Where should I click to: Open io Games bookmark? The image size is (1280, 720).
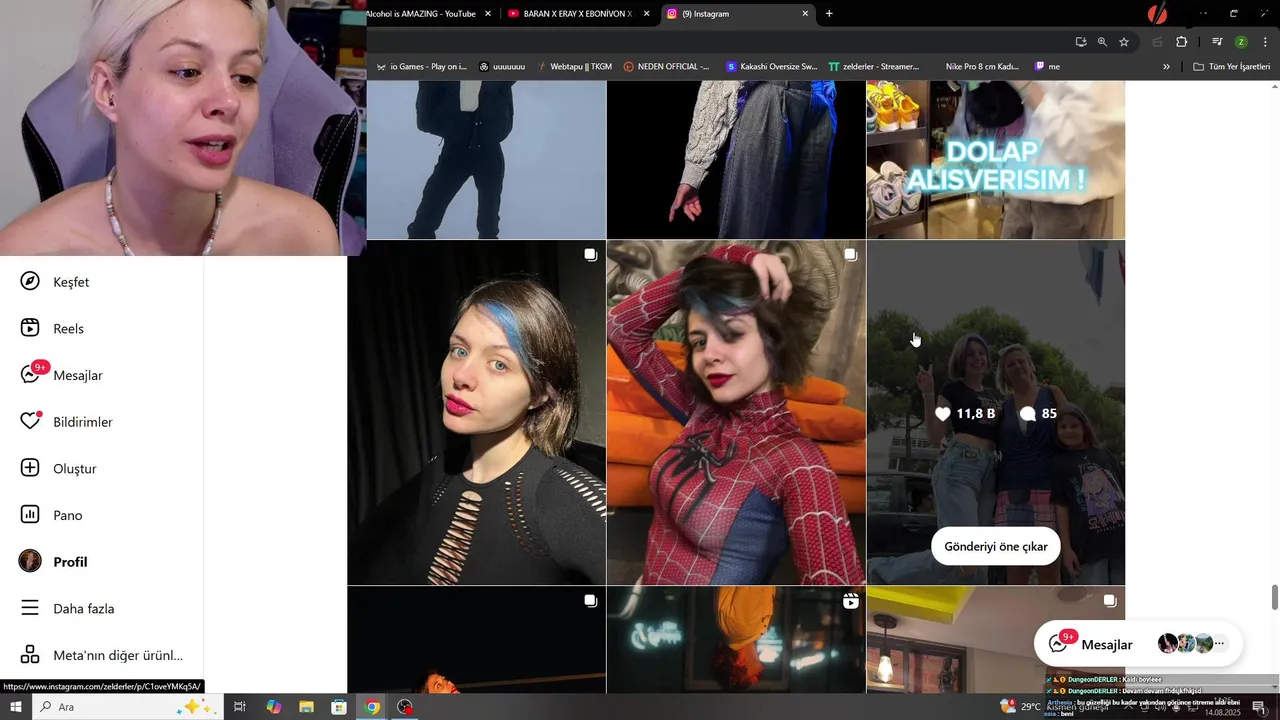tap(422, 67)
